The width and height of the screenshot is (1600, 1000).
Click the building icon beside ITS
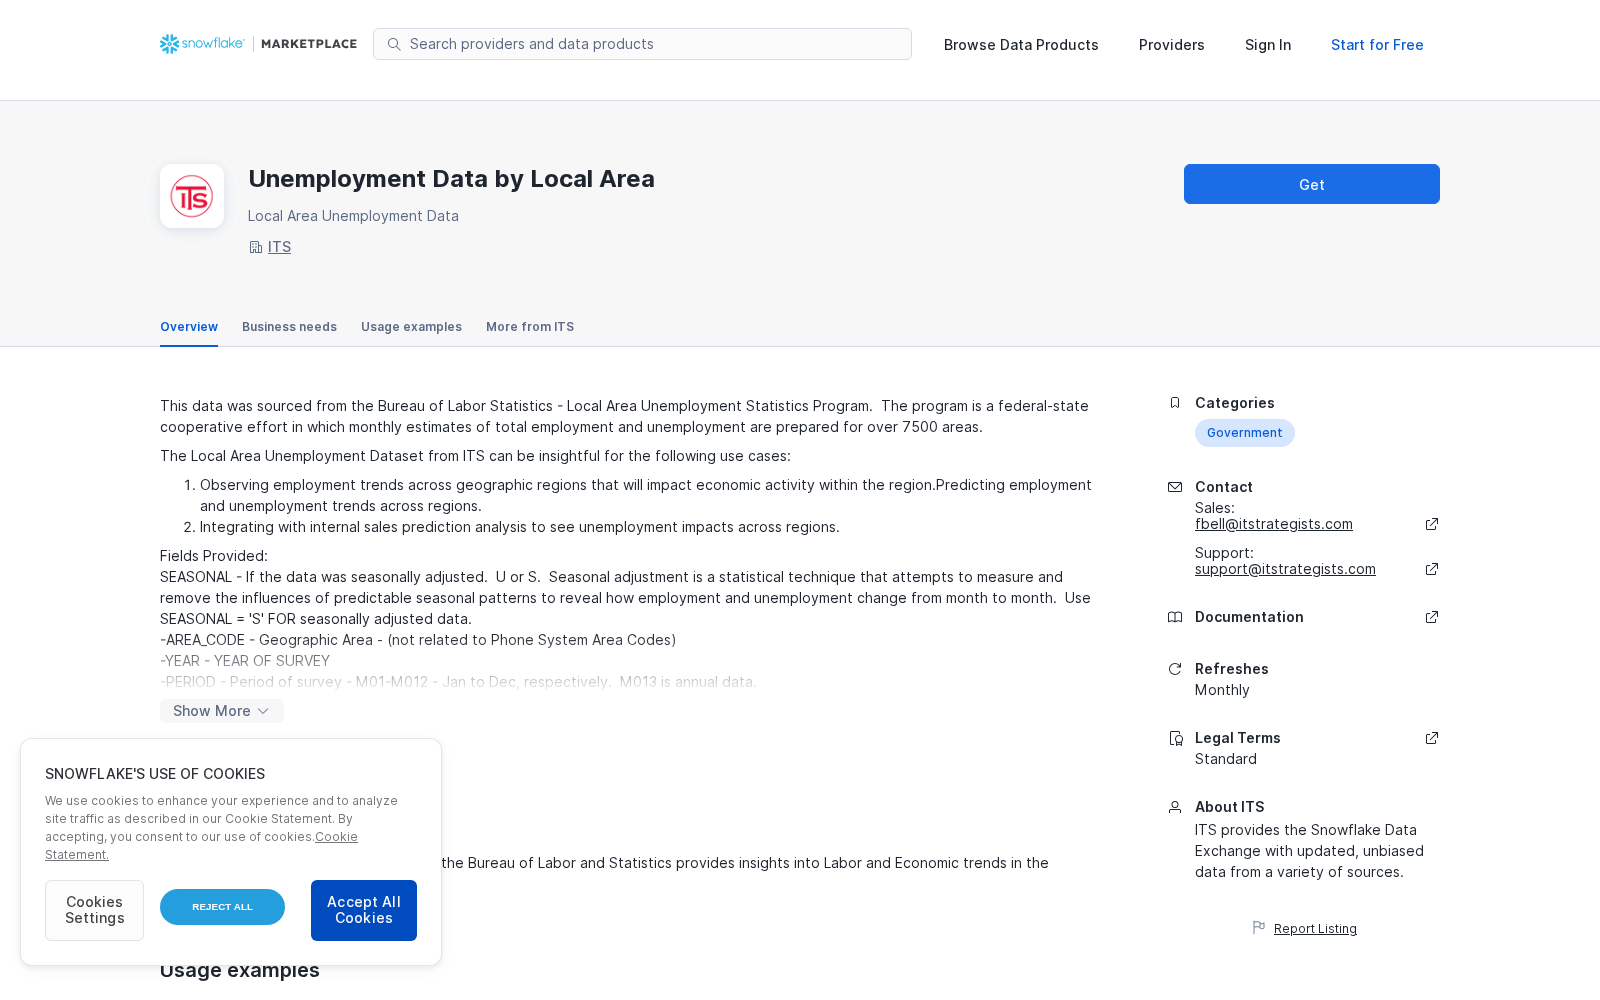(255, 247)
